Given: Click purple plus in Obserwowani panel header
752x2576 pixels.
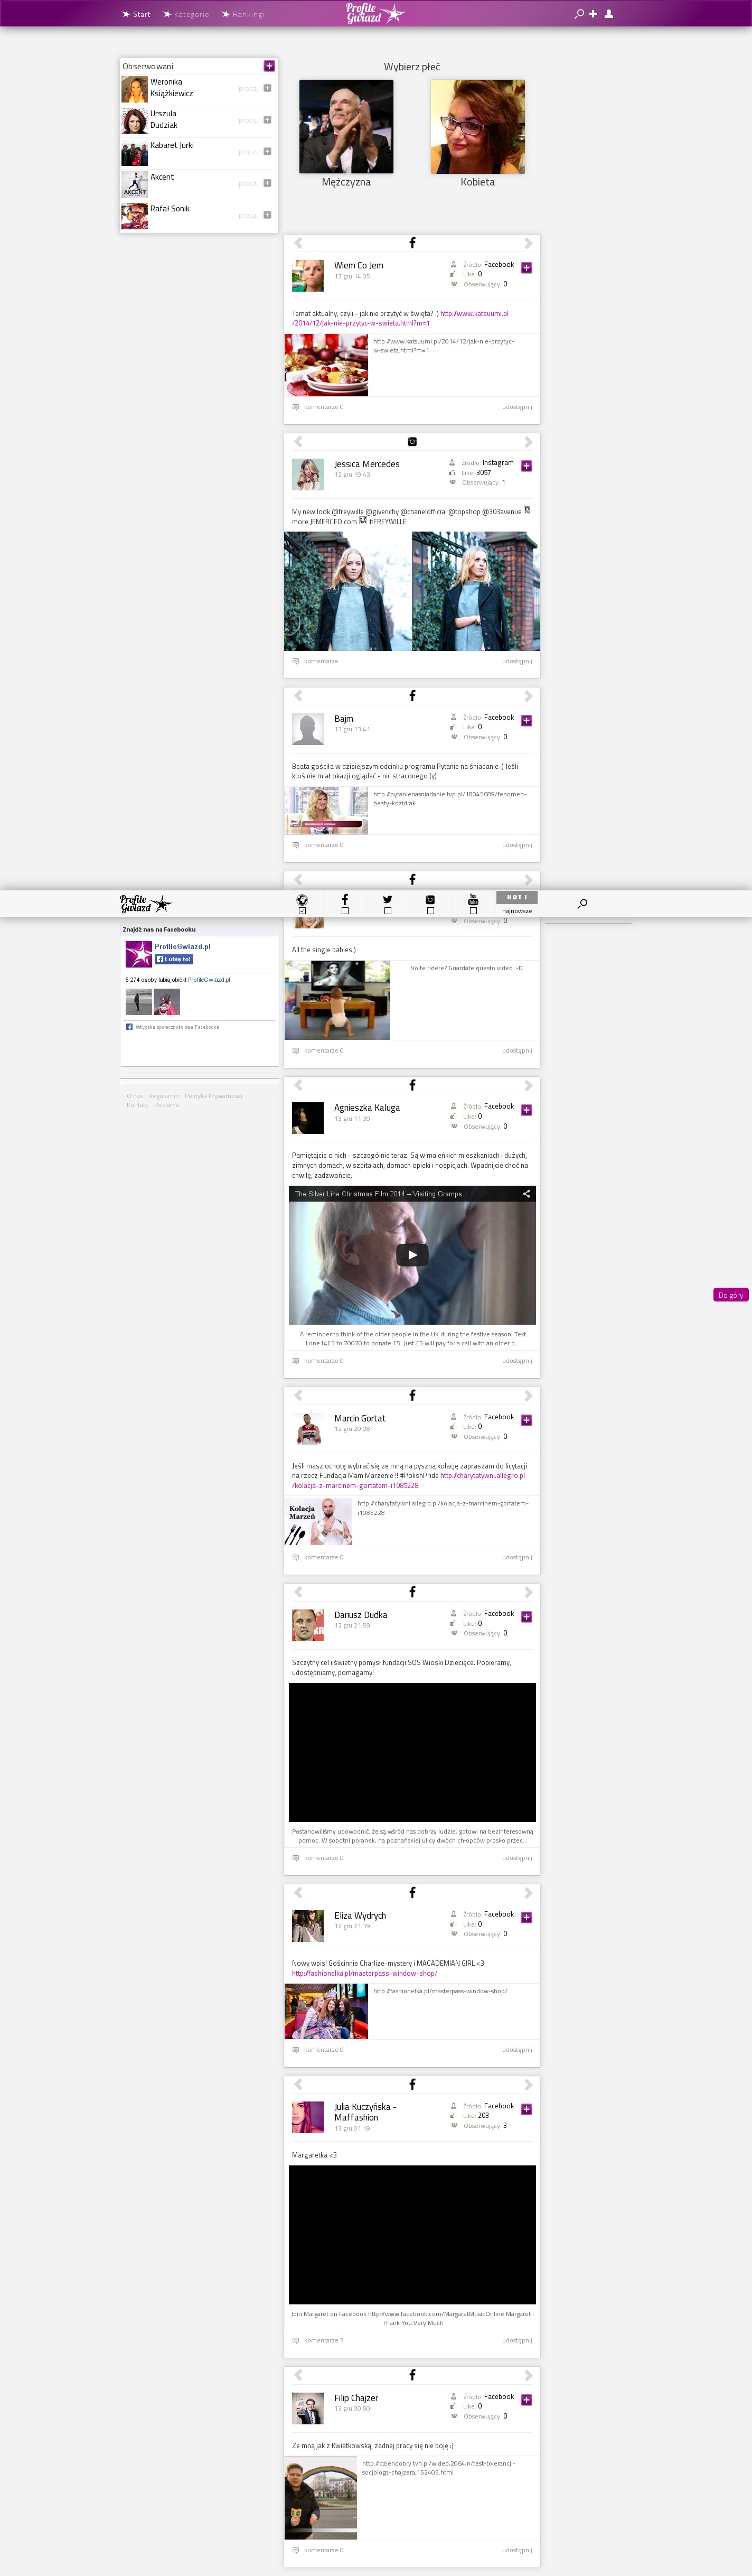Looking at the screenshot, I should click(x=269, y=66).
